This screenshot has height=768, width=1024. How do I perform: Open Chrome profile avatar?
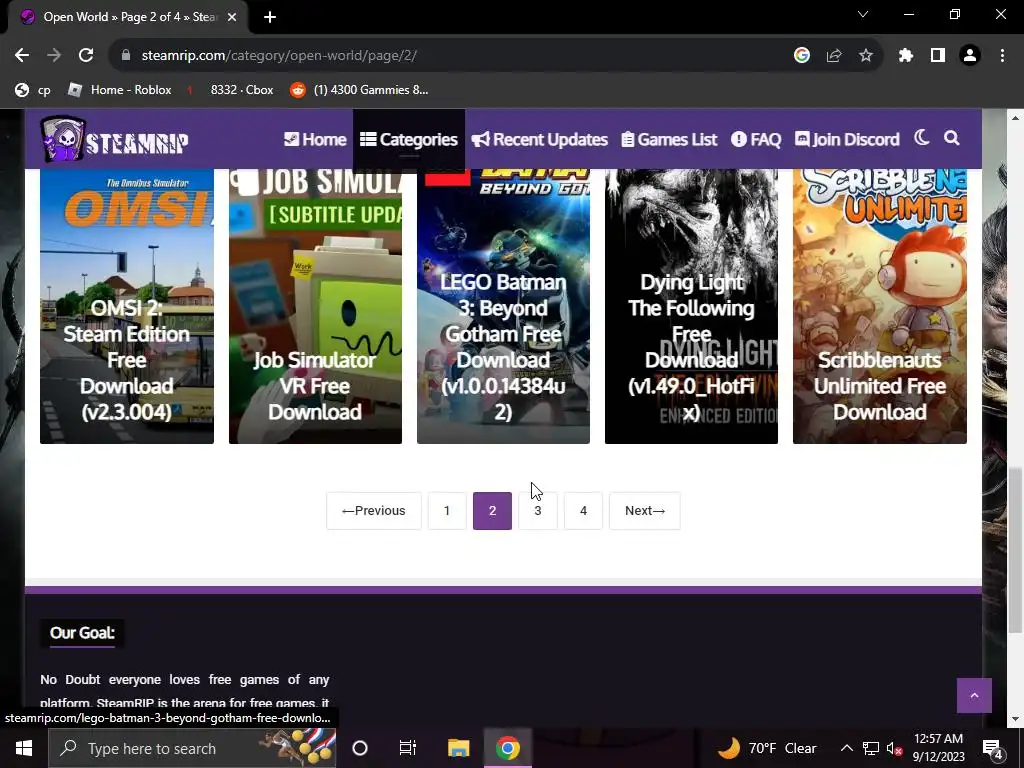[970, 56]
